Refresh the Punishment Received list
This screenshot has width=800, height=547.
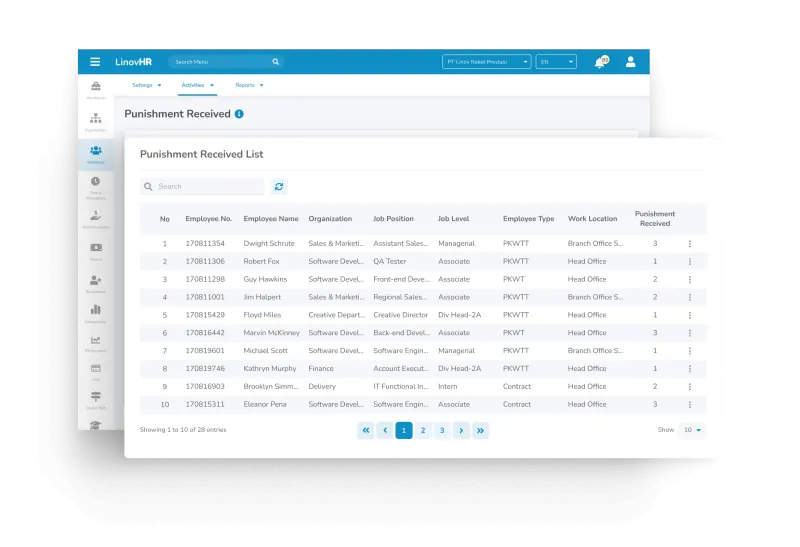[279, 186]
